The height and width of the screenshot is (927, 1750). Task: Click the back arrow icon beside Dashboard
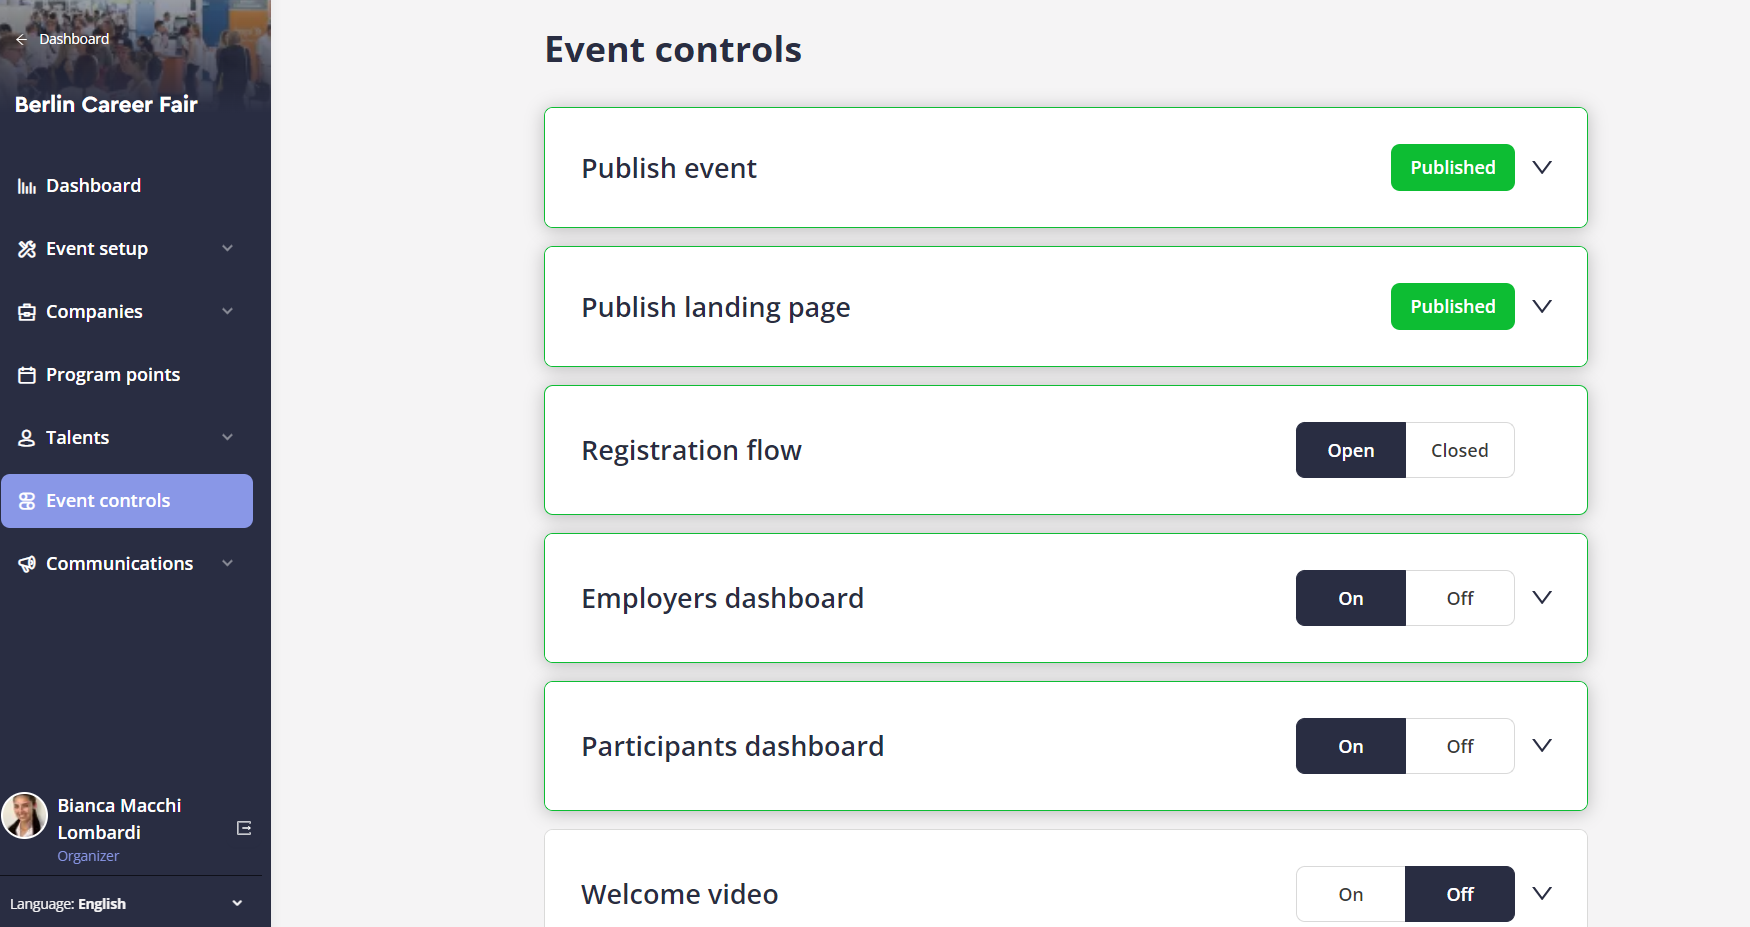(21, 39)
